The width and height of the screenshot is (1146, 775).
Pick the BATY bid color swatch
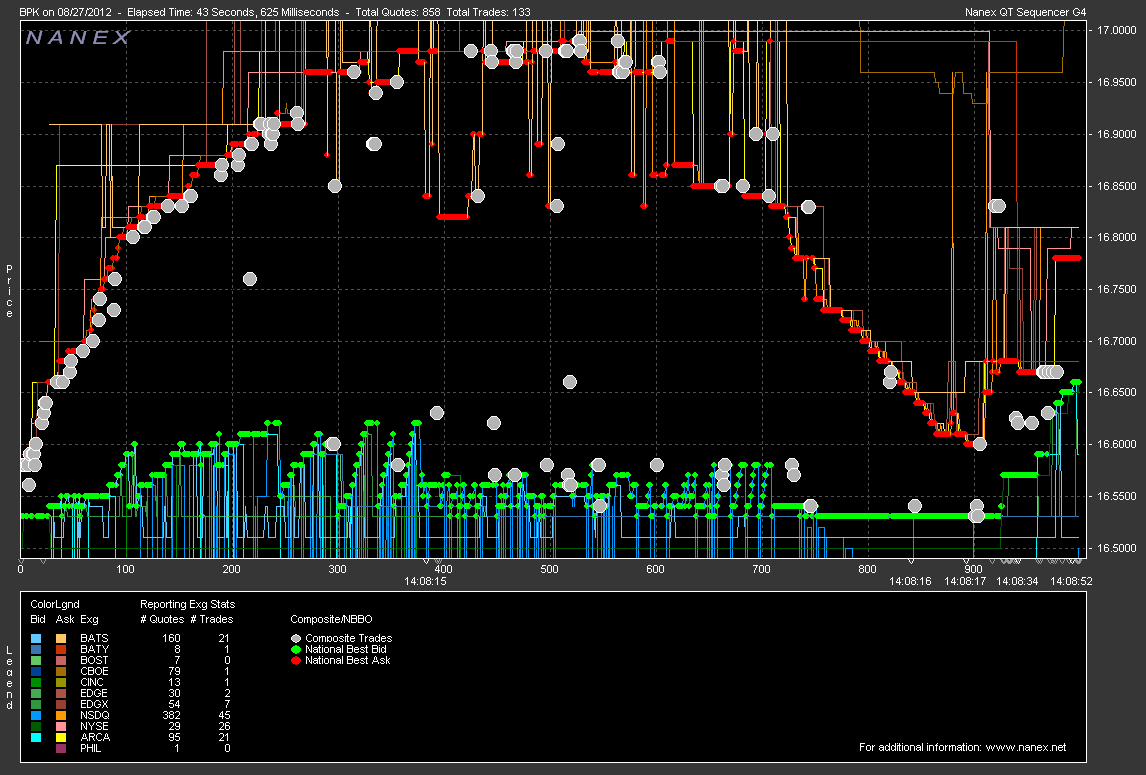click(37, 649)
